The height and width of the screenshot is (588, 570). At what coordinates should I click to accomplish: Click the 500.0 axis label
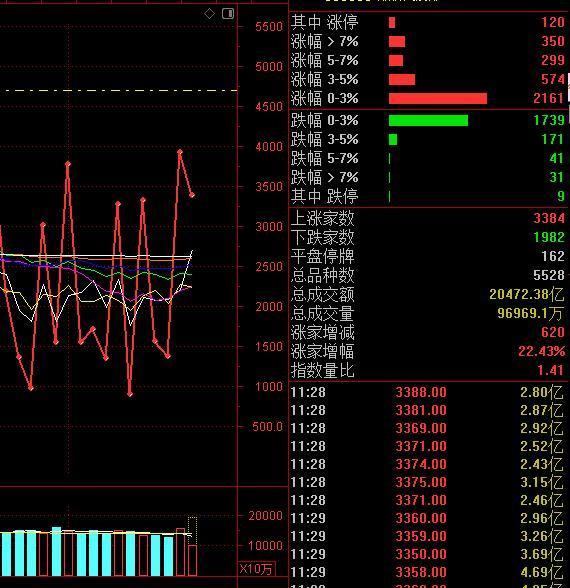(267, 426)
